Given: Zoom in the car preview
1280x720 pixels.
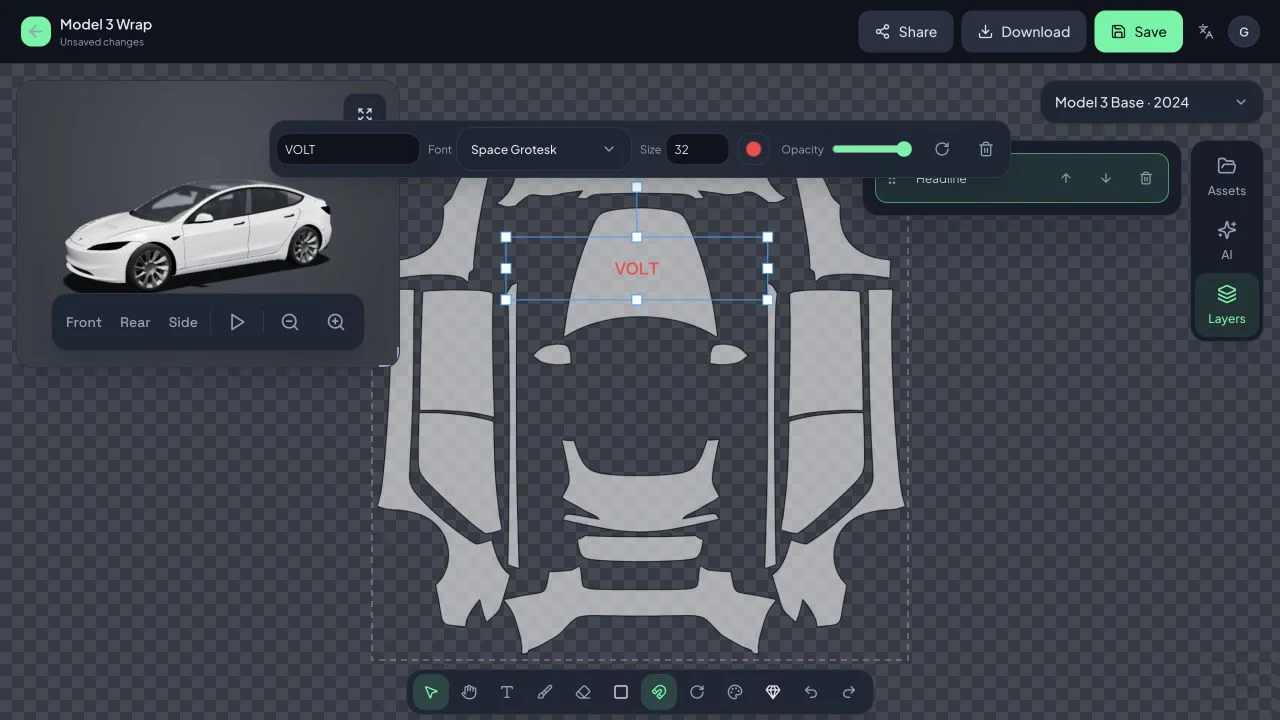Looking at the screenshot, I should [336, 322].
